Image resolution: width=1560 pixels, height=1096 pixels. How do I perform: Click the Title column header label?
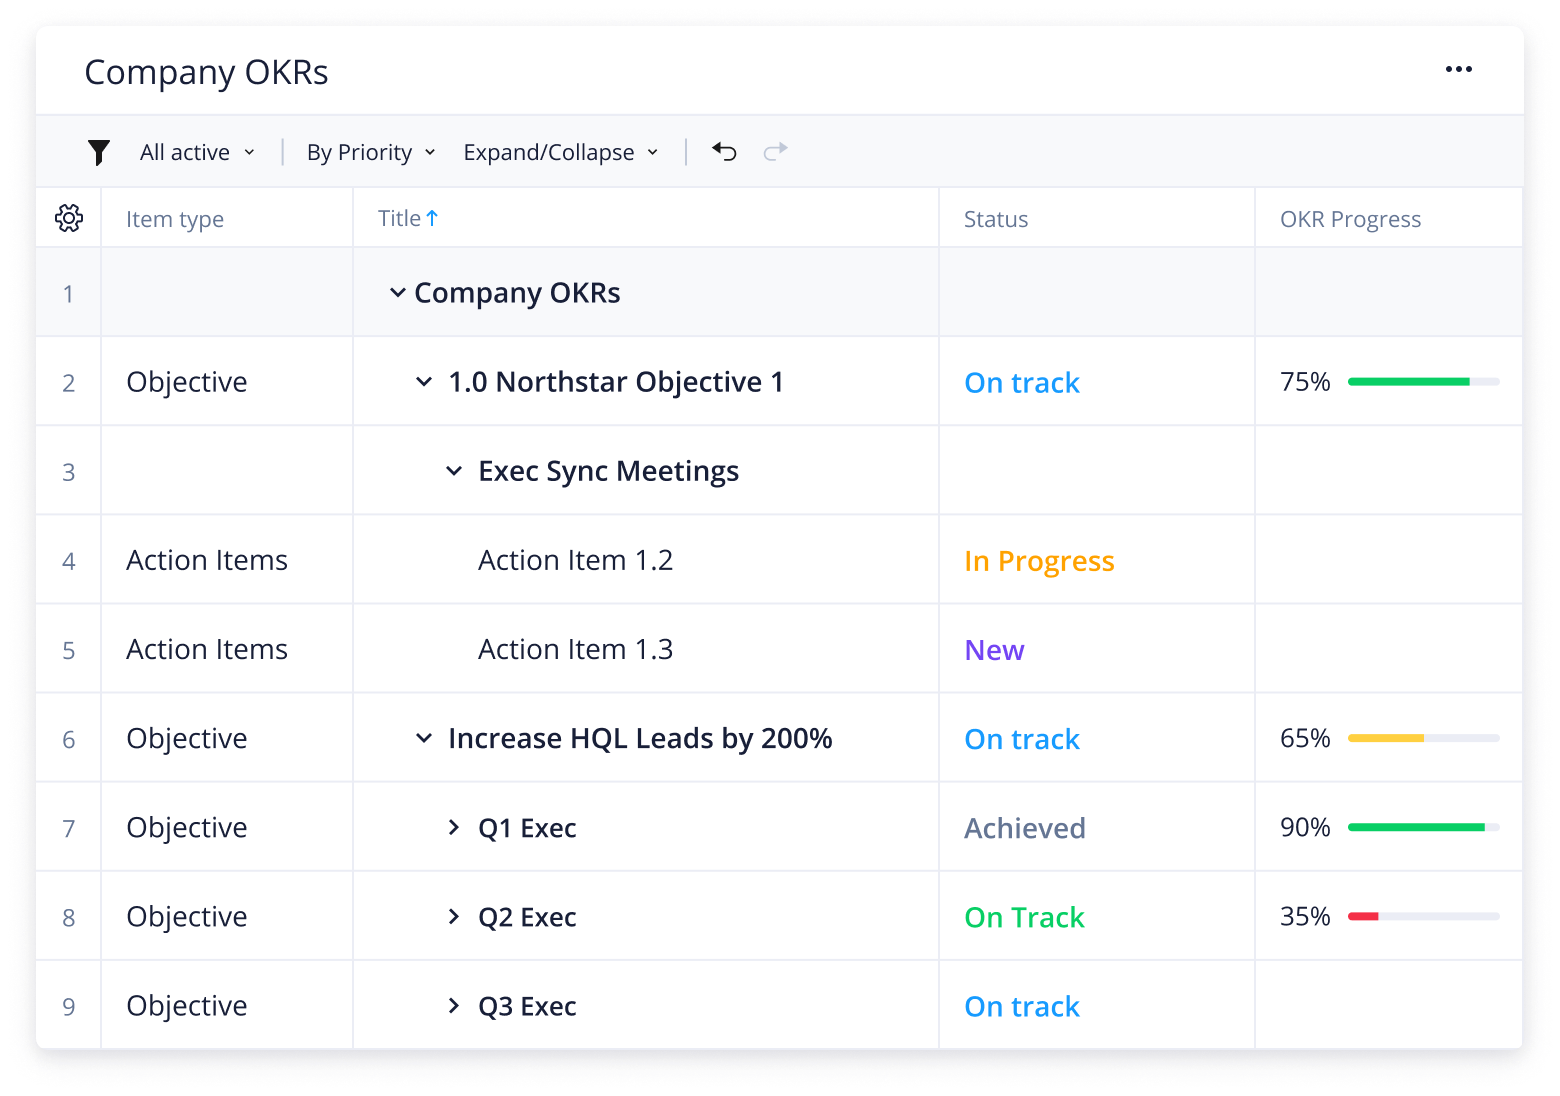(399, 218)
